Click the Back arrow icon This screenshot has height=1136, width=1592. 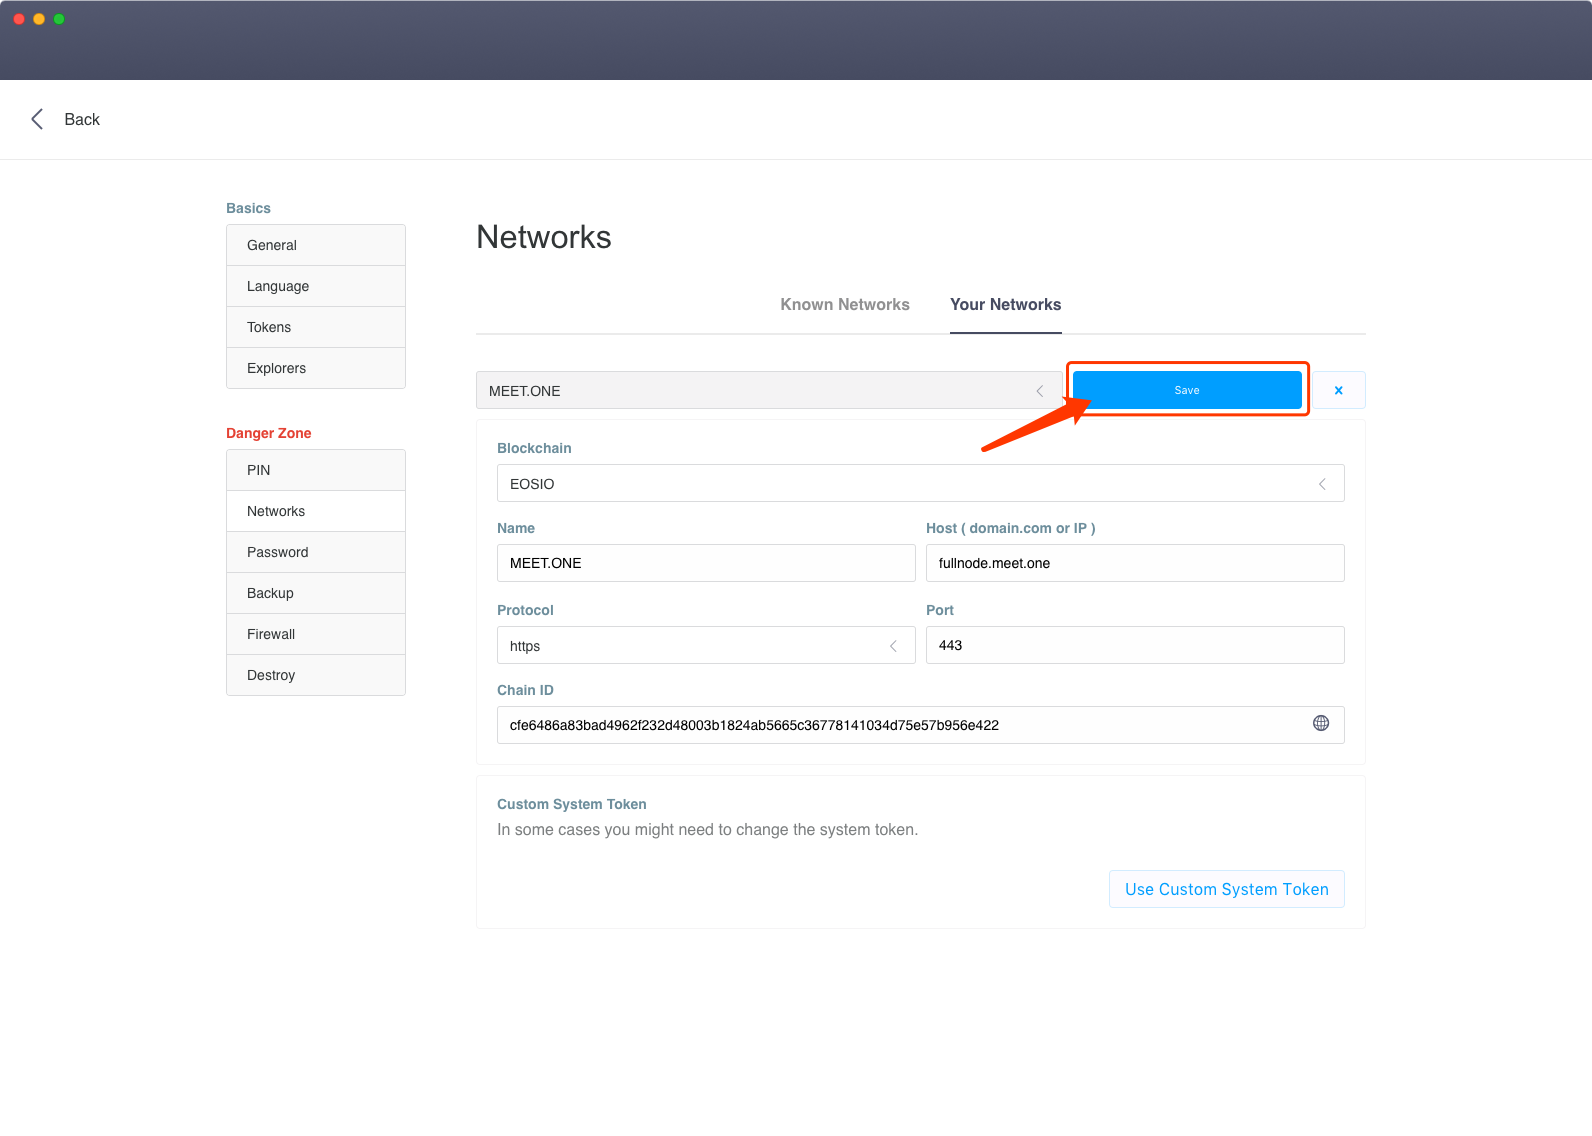point(37,119)
